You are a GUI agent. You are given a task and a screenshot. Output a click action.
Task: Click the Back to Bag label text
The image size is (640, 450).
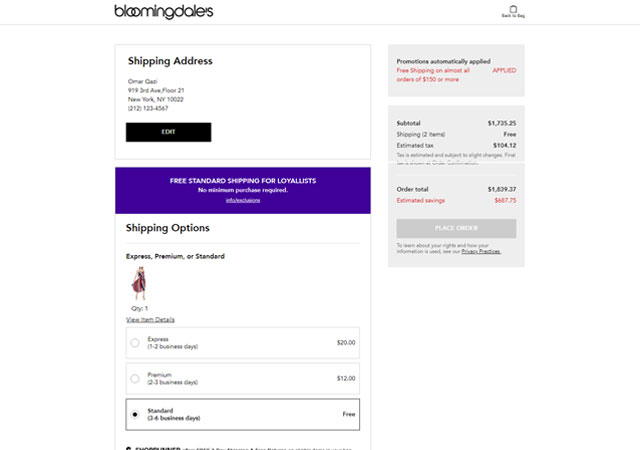pyautogui.click(x=513, y=16)
